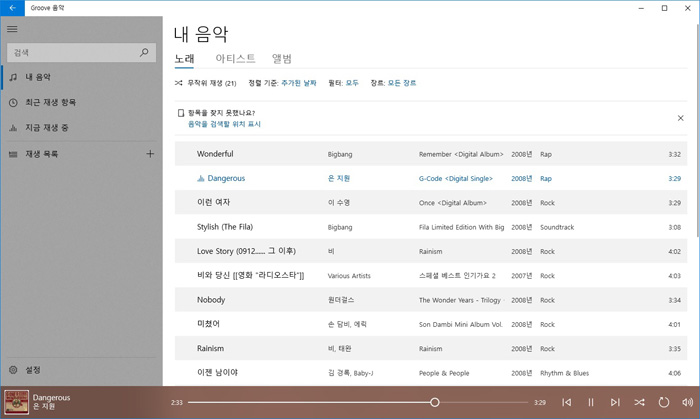Open the volume control speaker icon
The height and width of the screenshot is (419, 700).
687,402
